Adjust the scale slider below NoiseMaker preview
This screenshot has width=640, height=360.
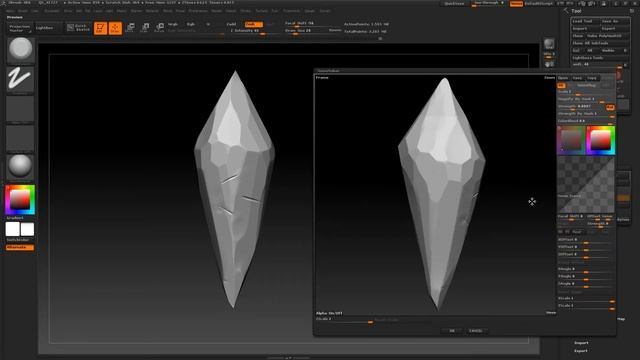pyautogui.click(x=344, y=320)
